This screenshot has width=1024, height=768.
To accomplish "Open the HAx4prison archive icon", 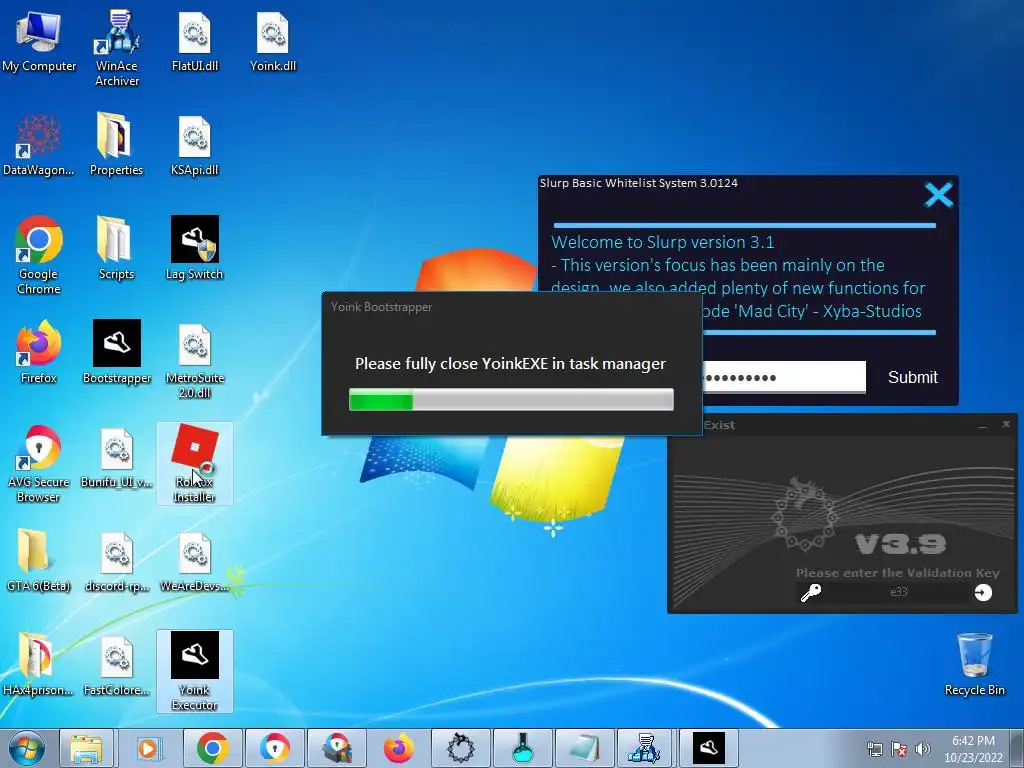I will tap(38, 664).
